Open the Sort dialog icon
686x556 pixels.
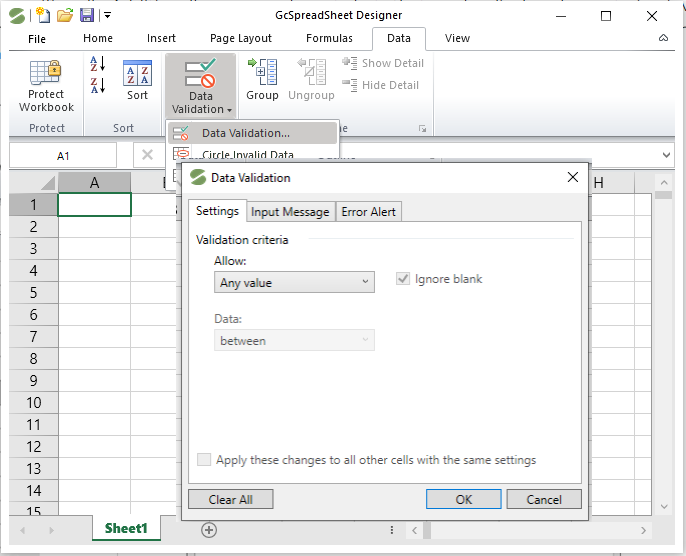pyautogui.click(x=137, y=74)
